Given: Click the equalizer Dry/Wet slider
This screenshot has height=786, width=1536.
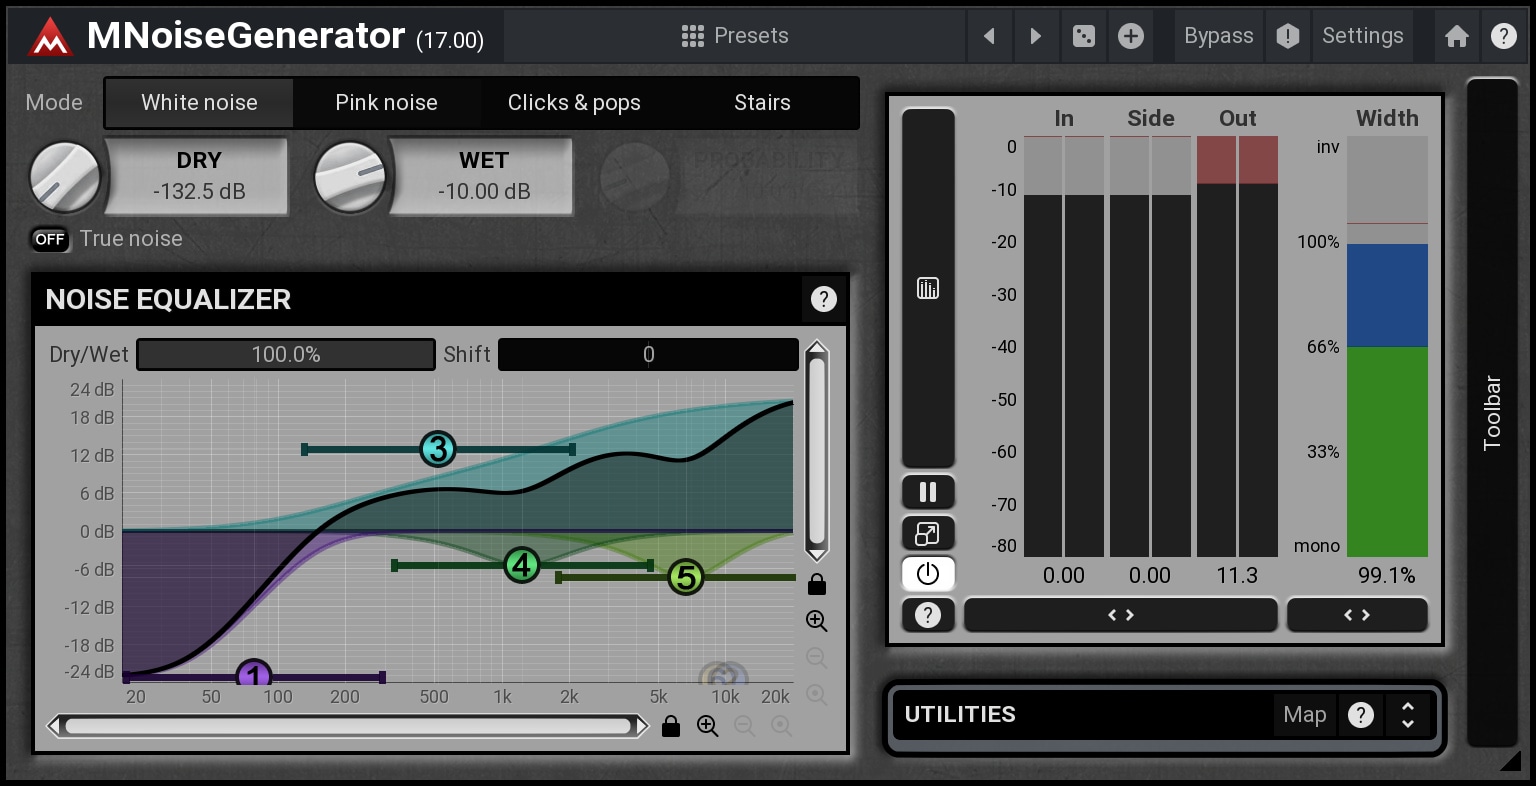Looking at the screenshot, I should click(286, 355).
